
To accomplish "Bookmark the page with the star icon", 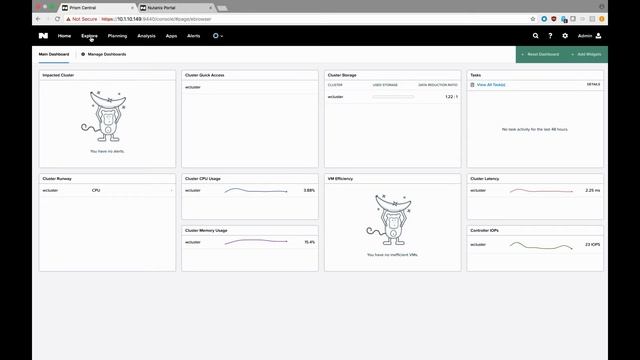I will 533,19.
